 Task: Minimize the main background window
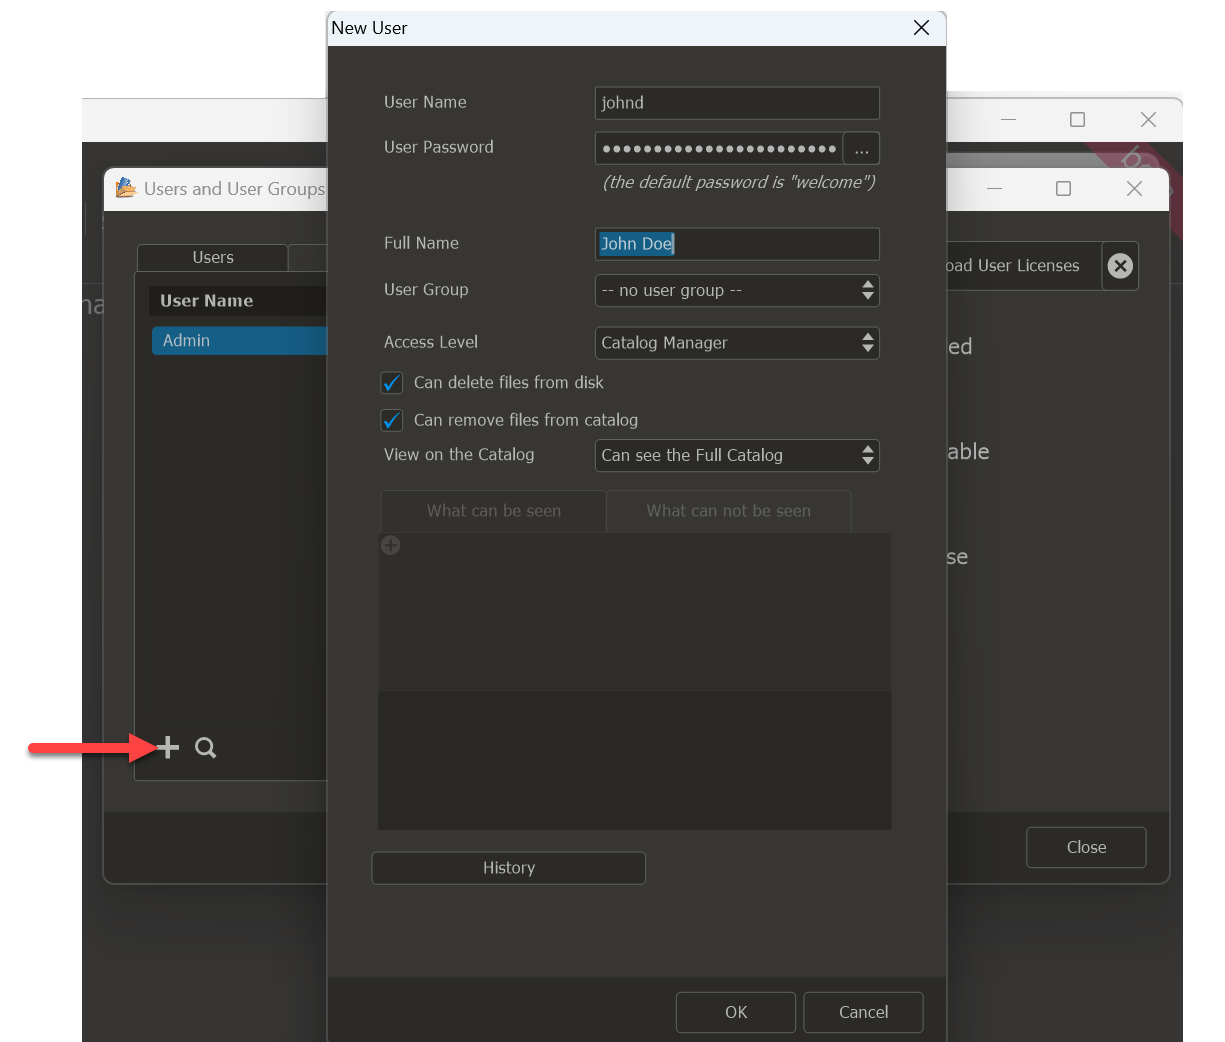1008,120
